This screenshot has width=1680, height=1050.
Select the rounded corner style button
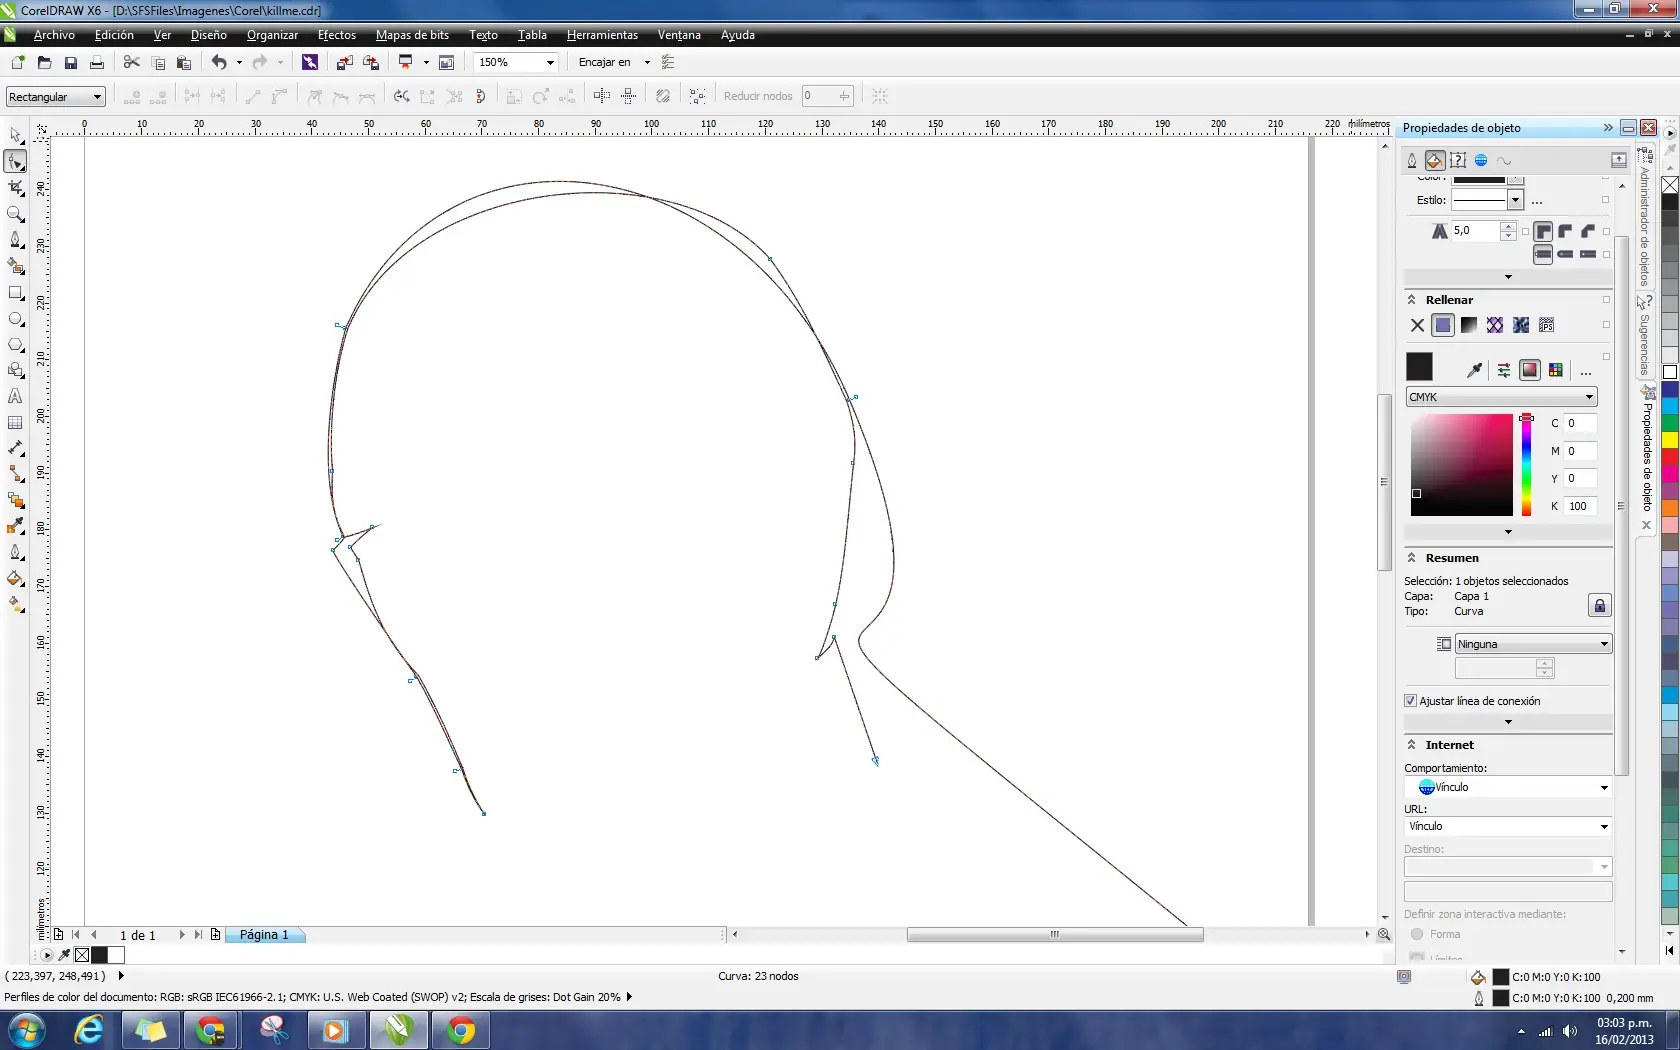coord(1565,231)
